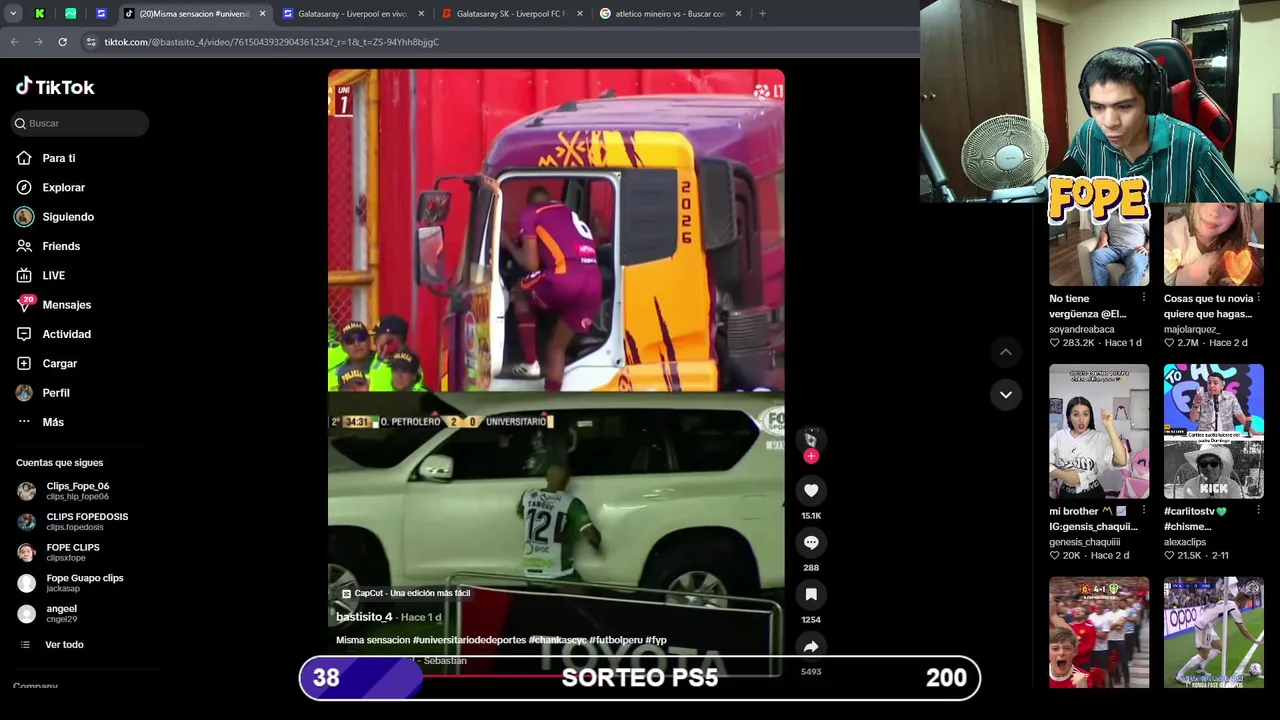The height and width of the screenshot is (720, 1280).
Task: Open options for 'mi brother' video
Action: coord(1144,511)
